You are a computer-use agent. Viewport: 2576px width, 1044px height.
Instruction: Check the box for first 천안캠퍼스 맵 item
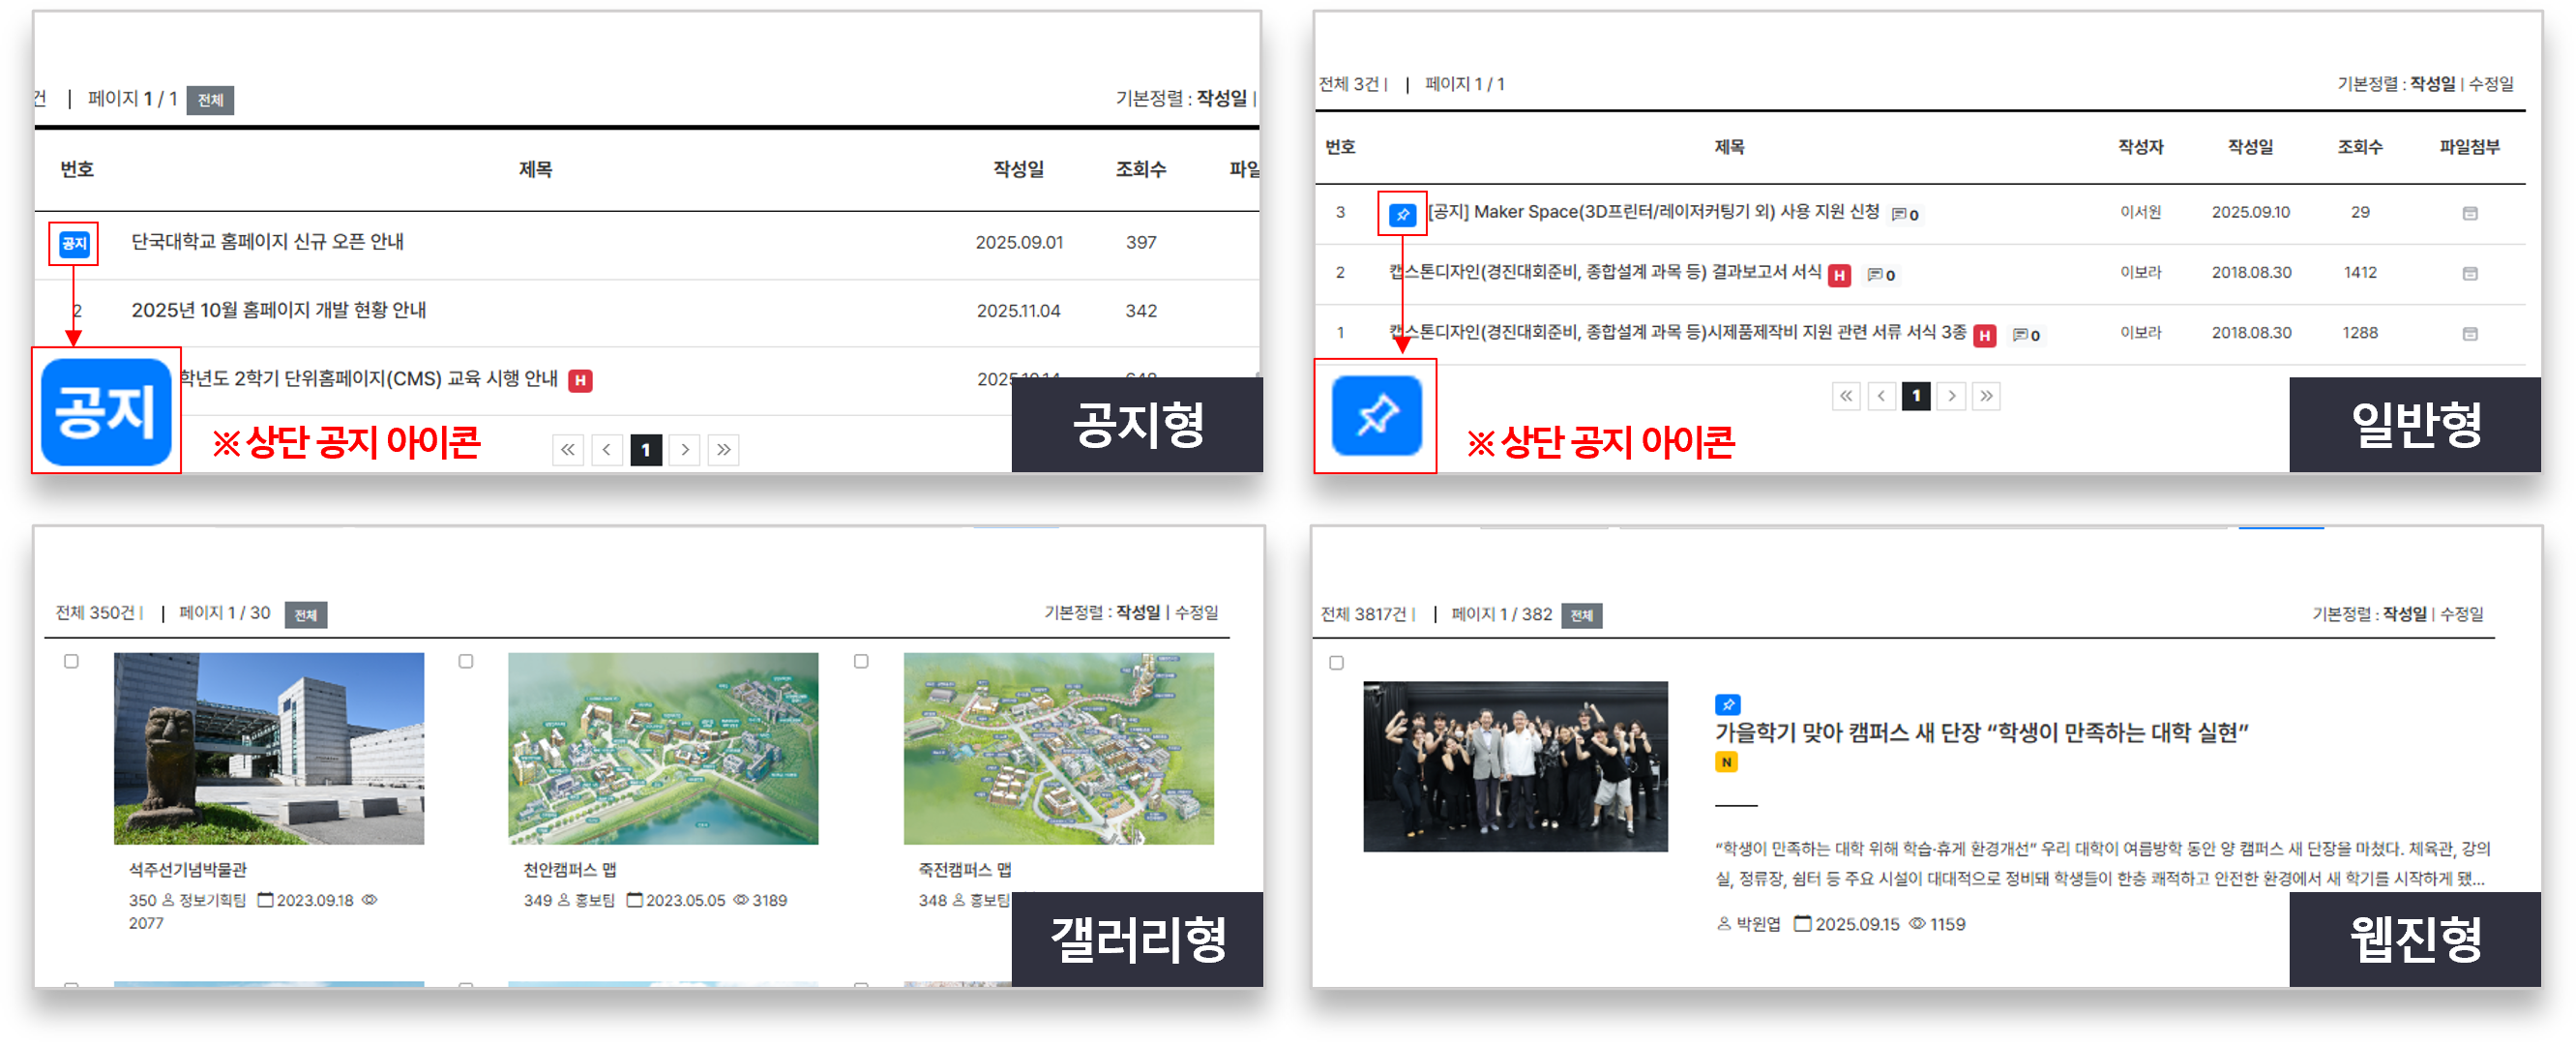[466, 661]
